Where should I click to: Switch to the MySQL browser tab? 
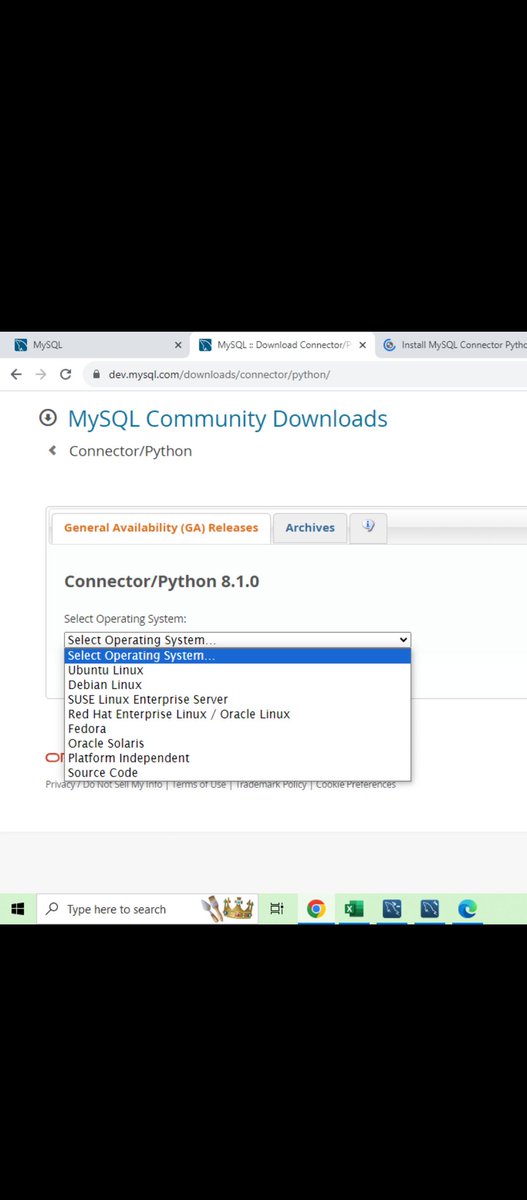point(95,345)
